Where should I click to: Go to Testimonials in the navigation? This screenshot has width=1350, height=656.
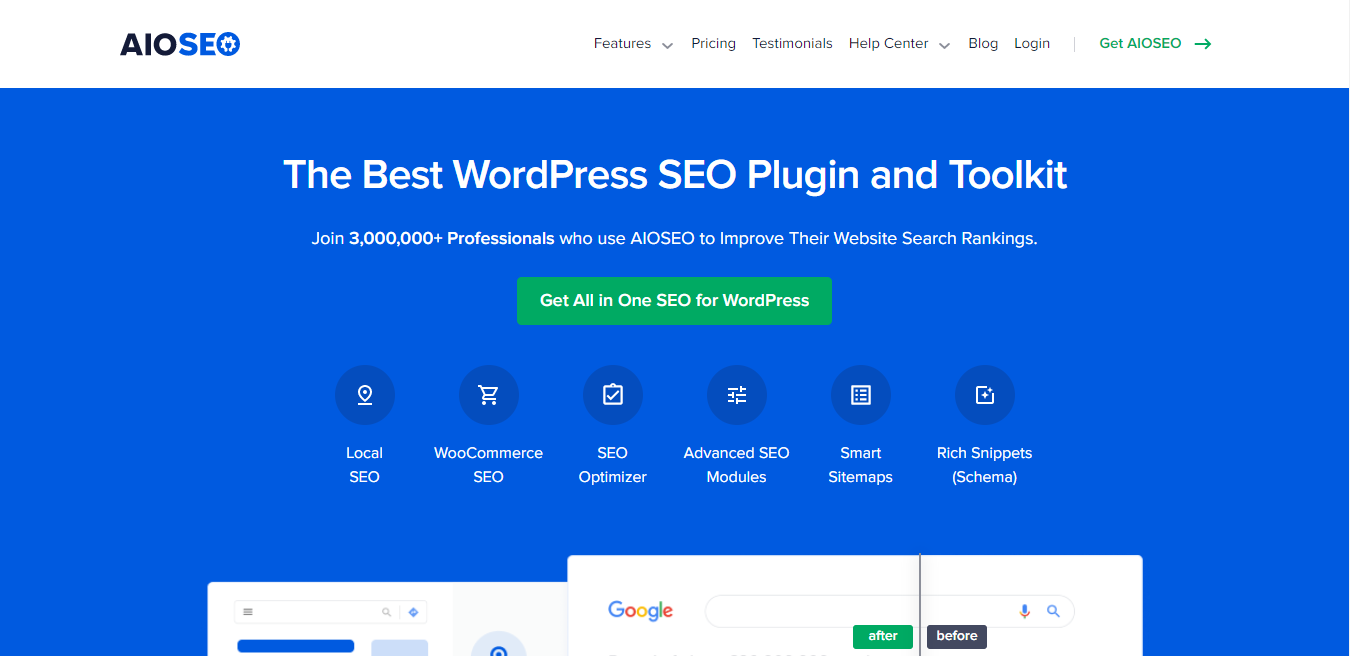(792, 44)
